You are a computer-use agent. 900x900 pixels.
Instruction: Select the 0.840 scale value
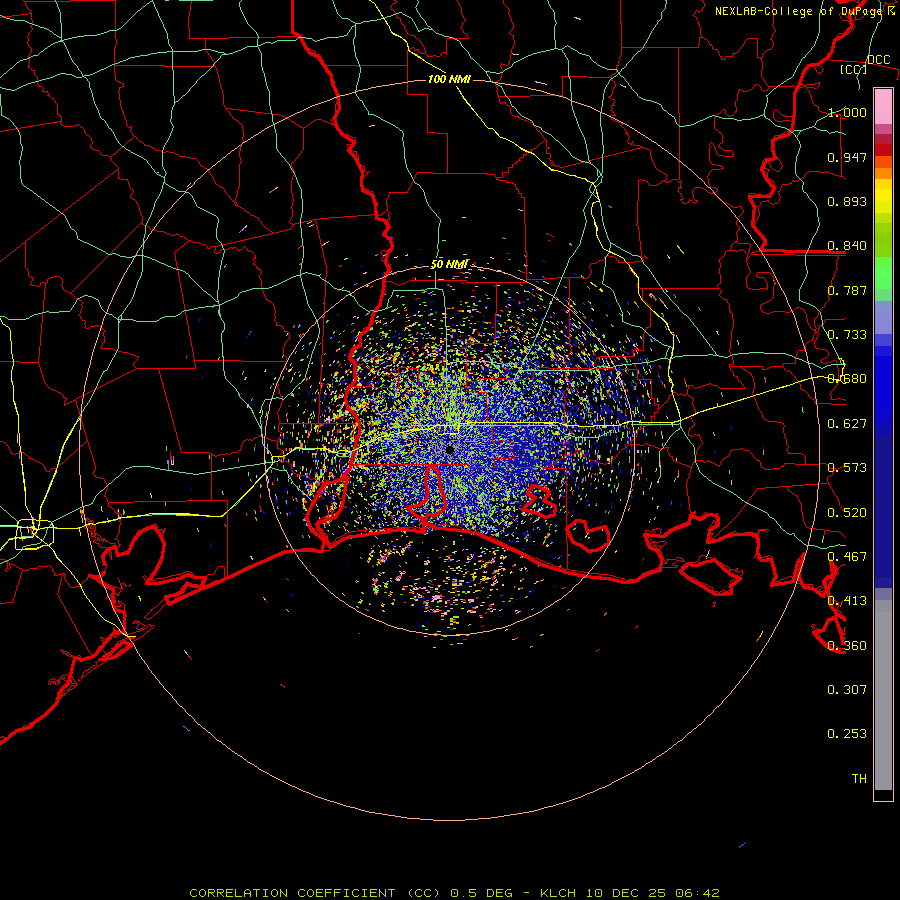pos(847,246)
